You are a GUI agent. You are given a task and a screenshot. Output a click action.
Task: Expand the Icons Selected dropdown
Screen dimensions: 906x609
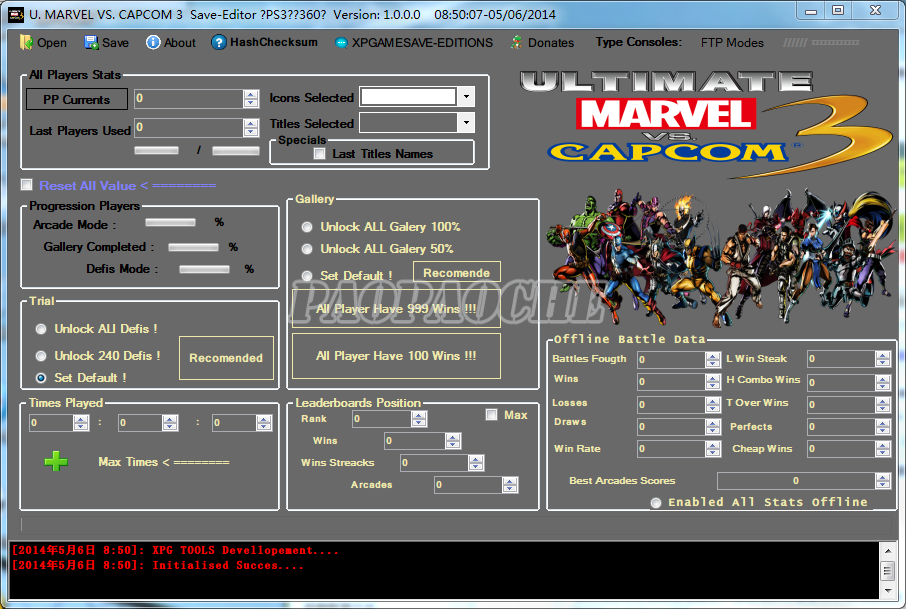tap(466, 96)
